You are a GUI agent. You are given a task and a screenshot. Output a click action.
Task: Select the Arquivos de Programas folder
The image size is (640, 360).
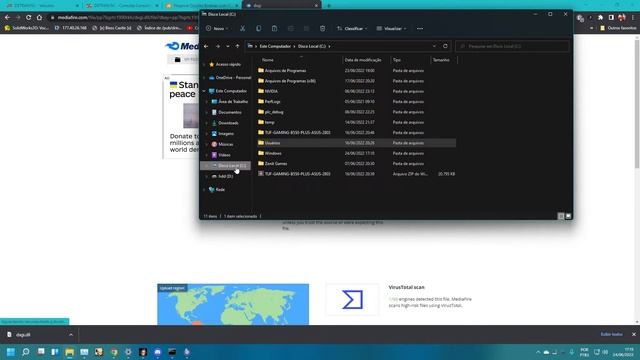pyautogui.click(x=285, y=71)
